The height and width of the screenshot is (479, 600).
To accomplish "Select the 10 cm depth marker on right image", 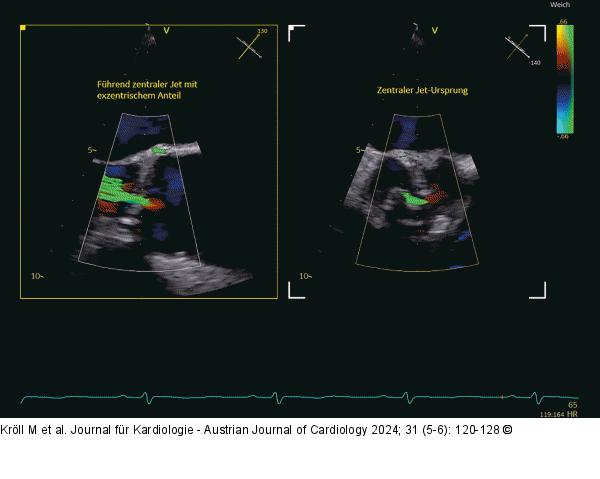I will click(x=305, y=274).
